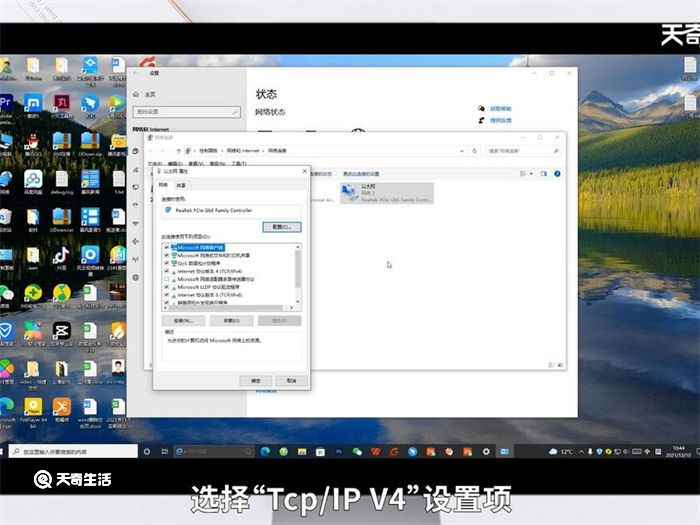Toggle QoS Packet Scheduler checkbox
This screenshot has width=700, height=525.
pos(167,263)
